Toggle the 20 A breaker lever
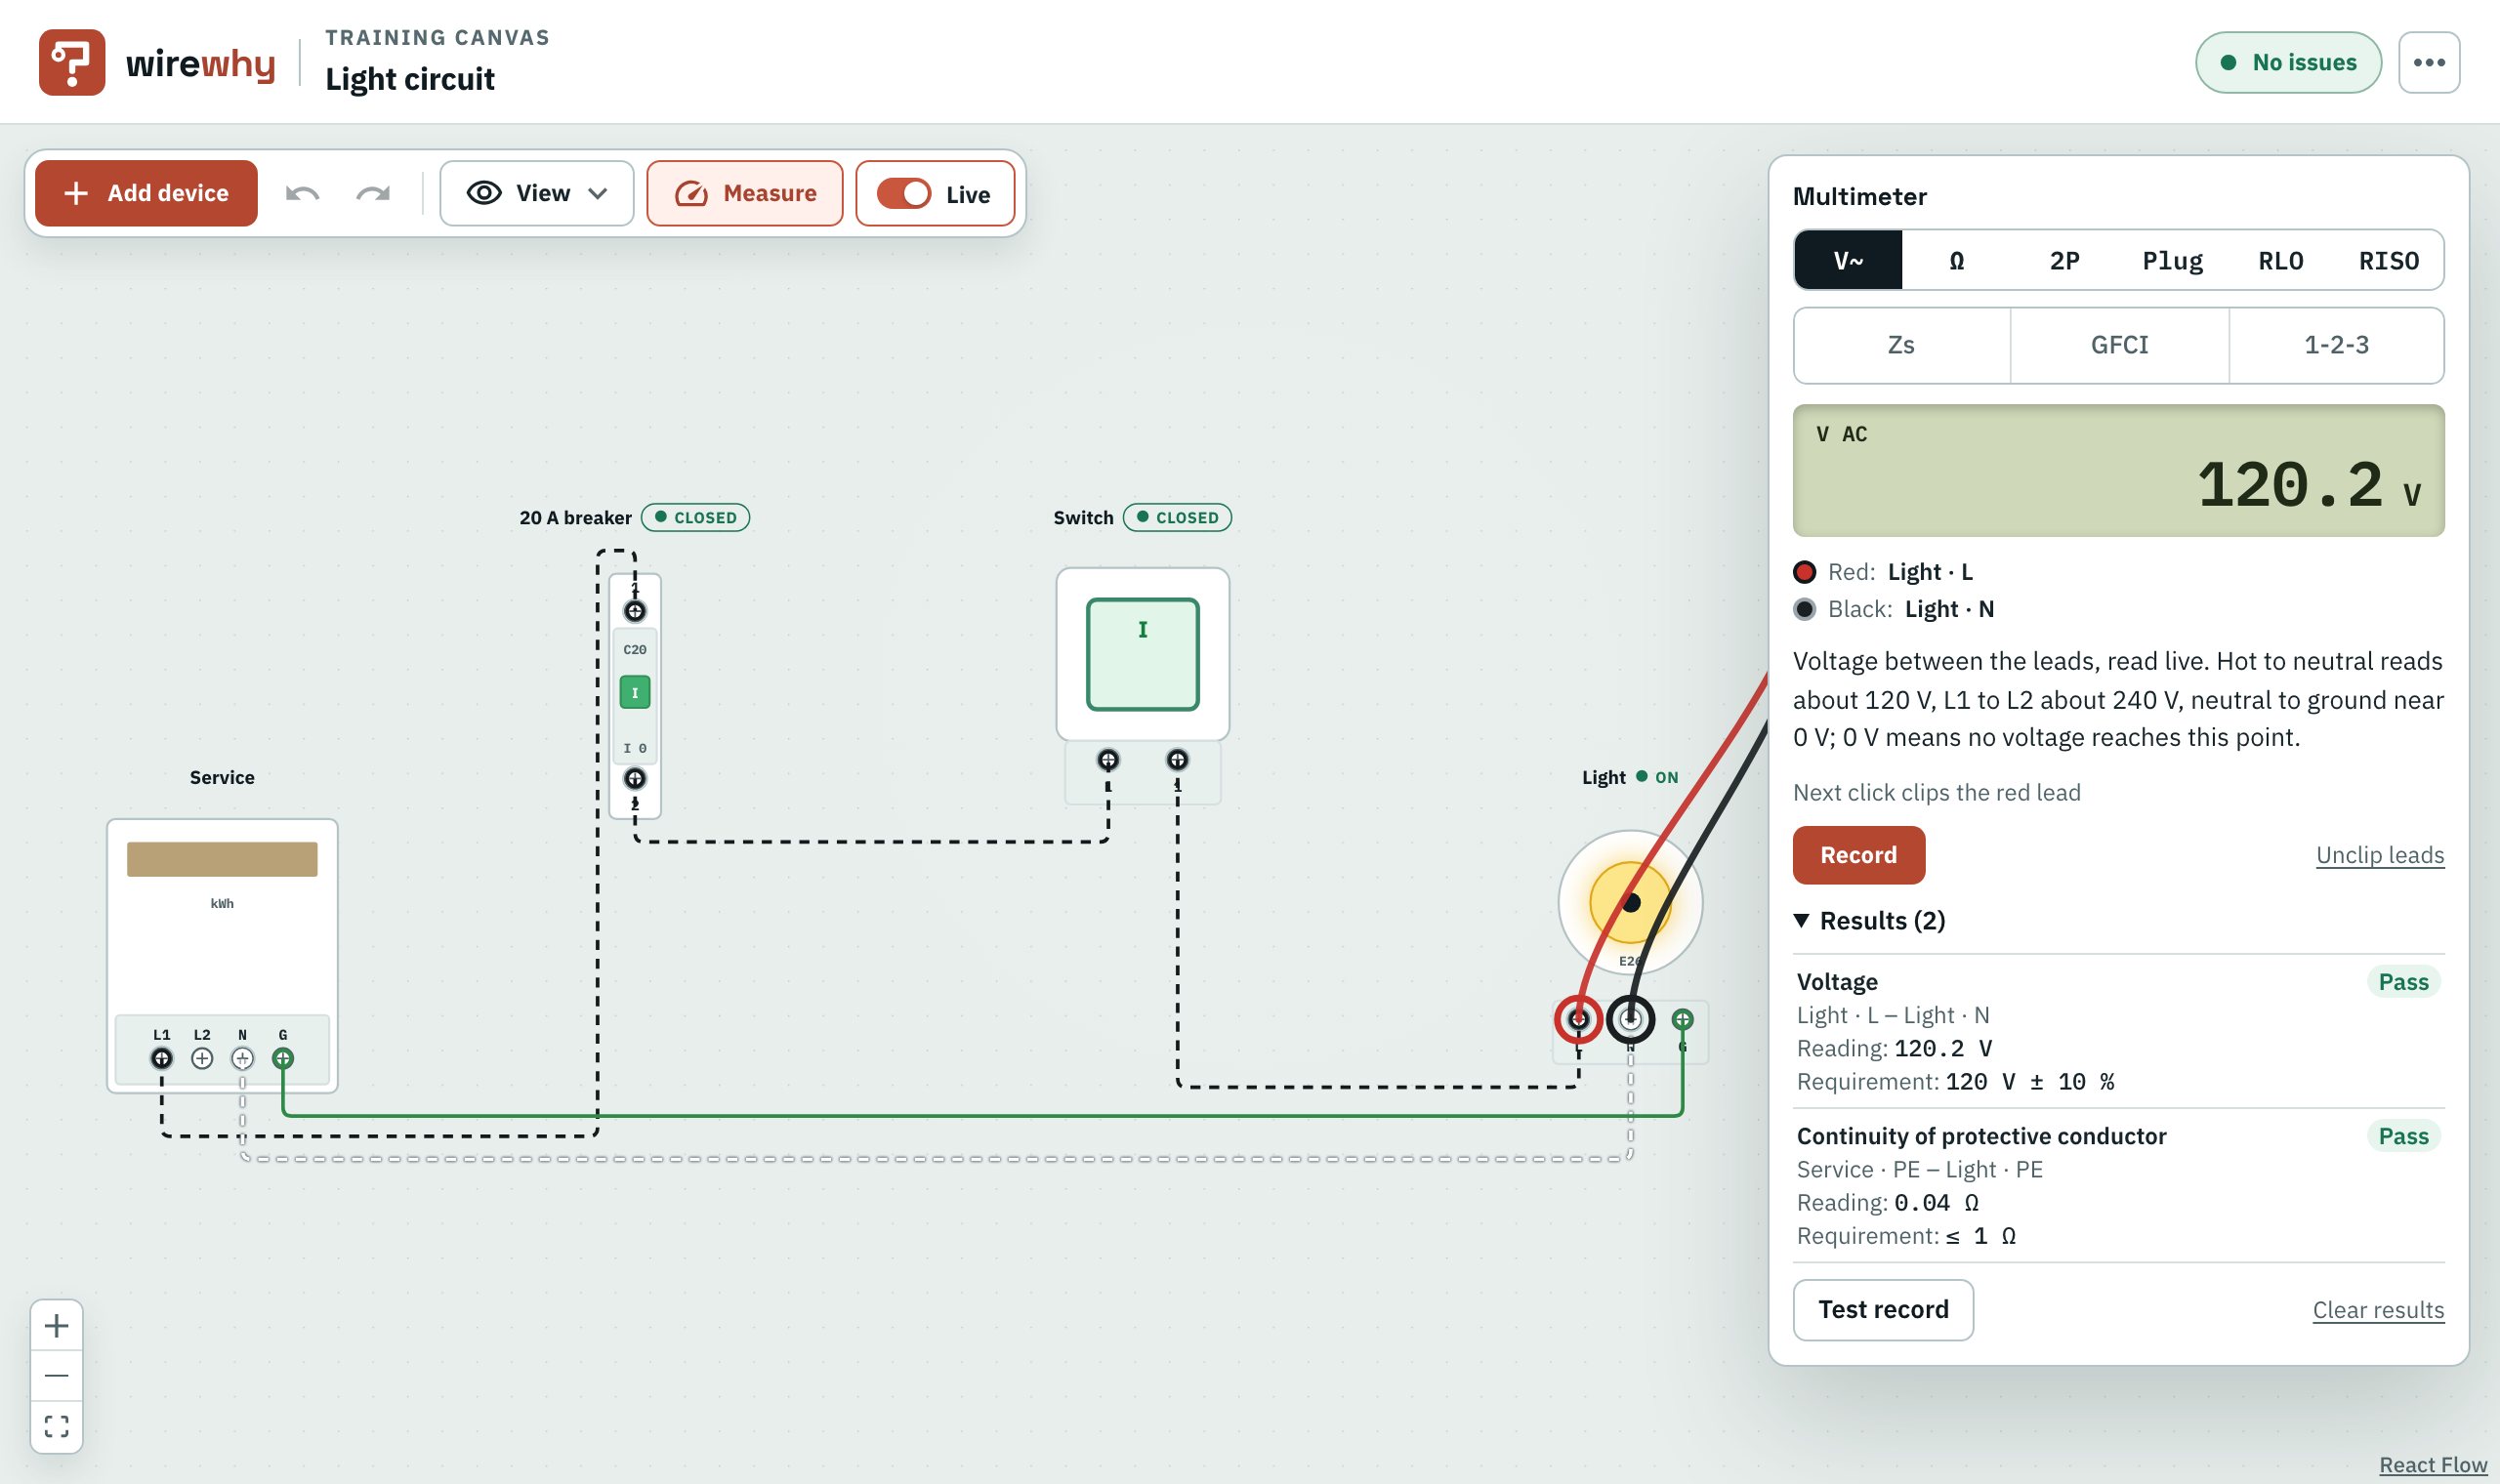Screen dimensions: 2500x1484 click(635, 692)
